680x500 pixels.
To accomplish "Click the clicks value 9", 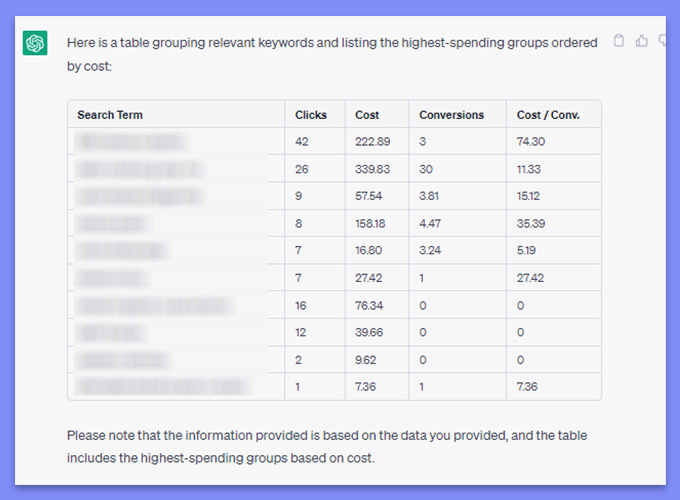I will click(298, 196).
